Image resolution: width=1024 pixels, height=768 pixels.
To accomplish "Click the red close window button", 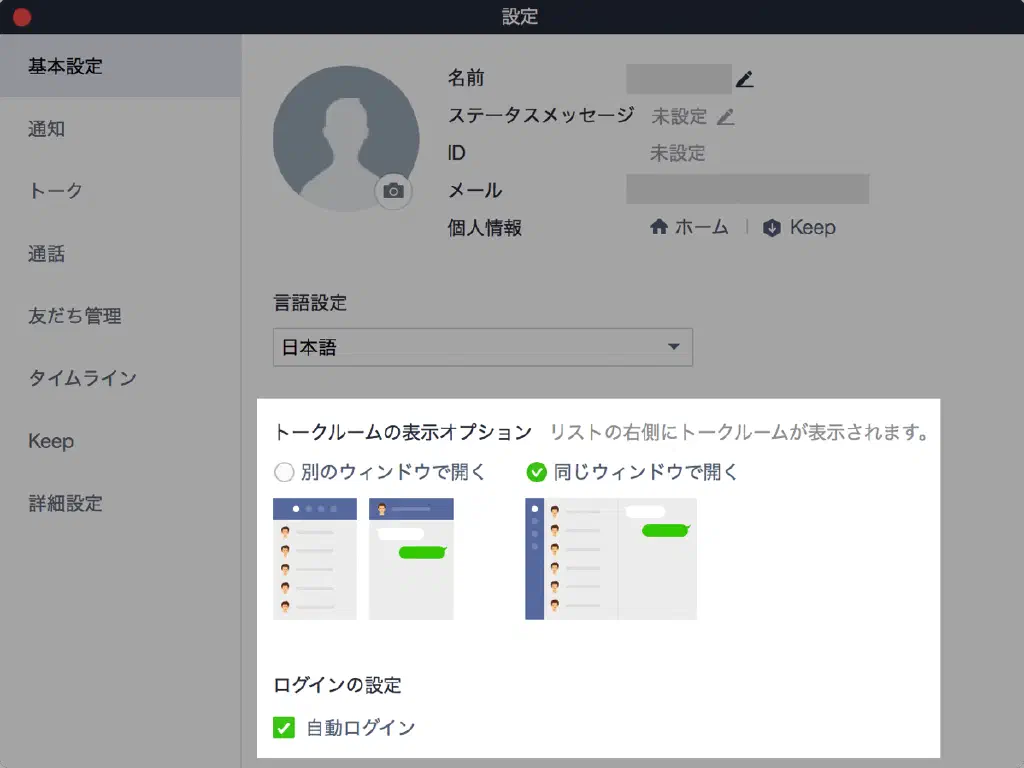I will click(21, 17).
